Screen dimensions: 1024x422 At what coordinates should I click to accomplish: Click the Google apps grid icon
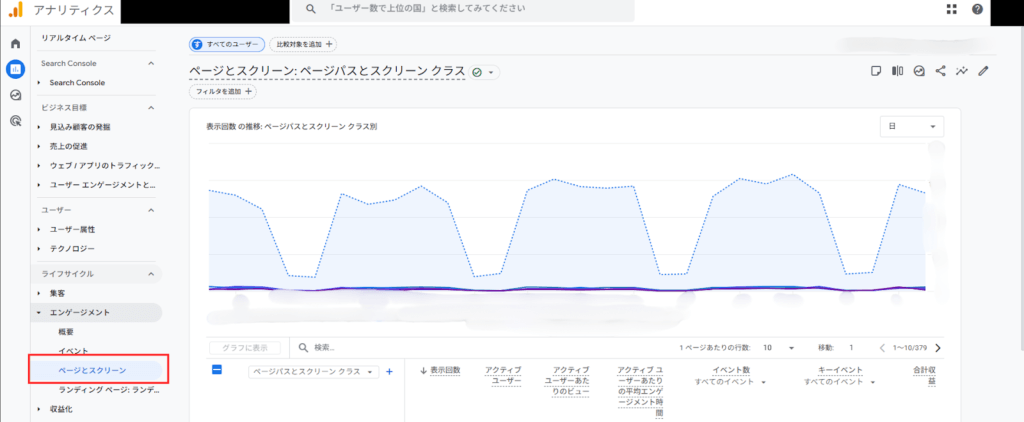951,9
